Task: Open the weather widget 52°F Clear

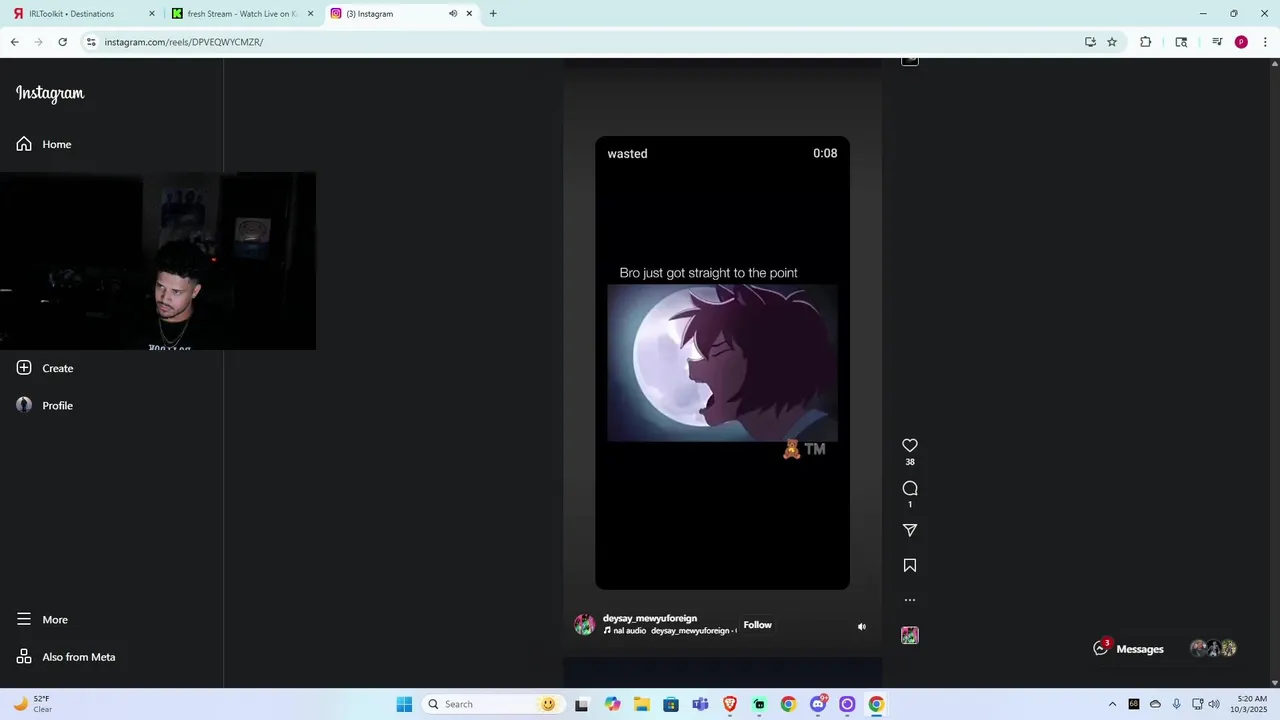Action: click(32, 704)
